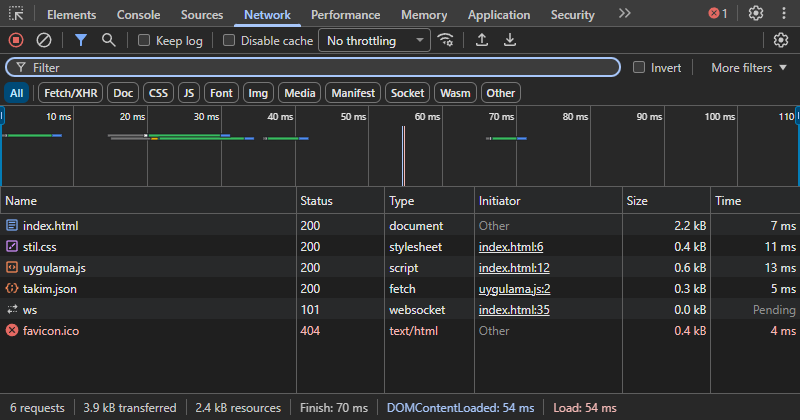The height and width of the screenshot is (420, 800).
Task: Filter by Doc requests
Action: click(123, 93)
